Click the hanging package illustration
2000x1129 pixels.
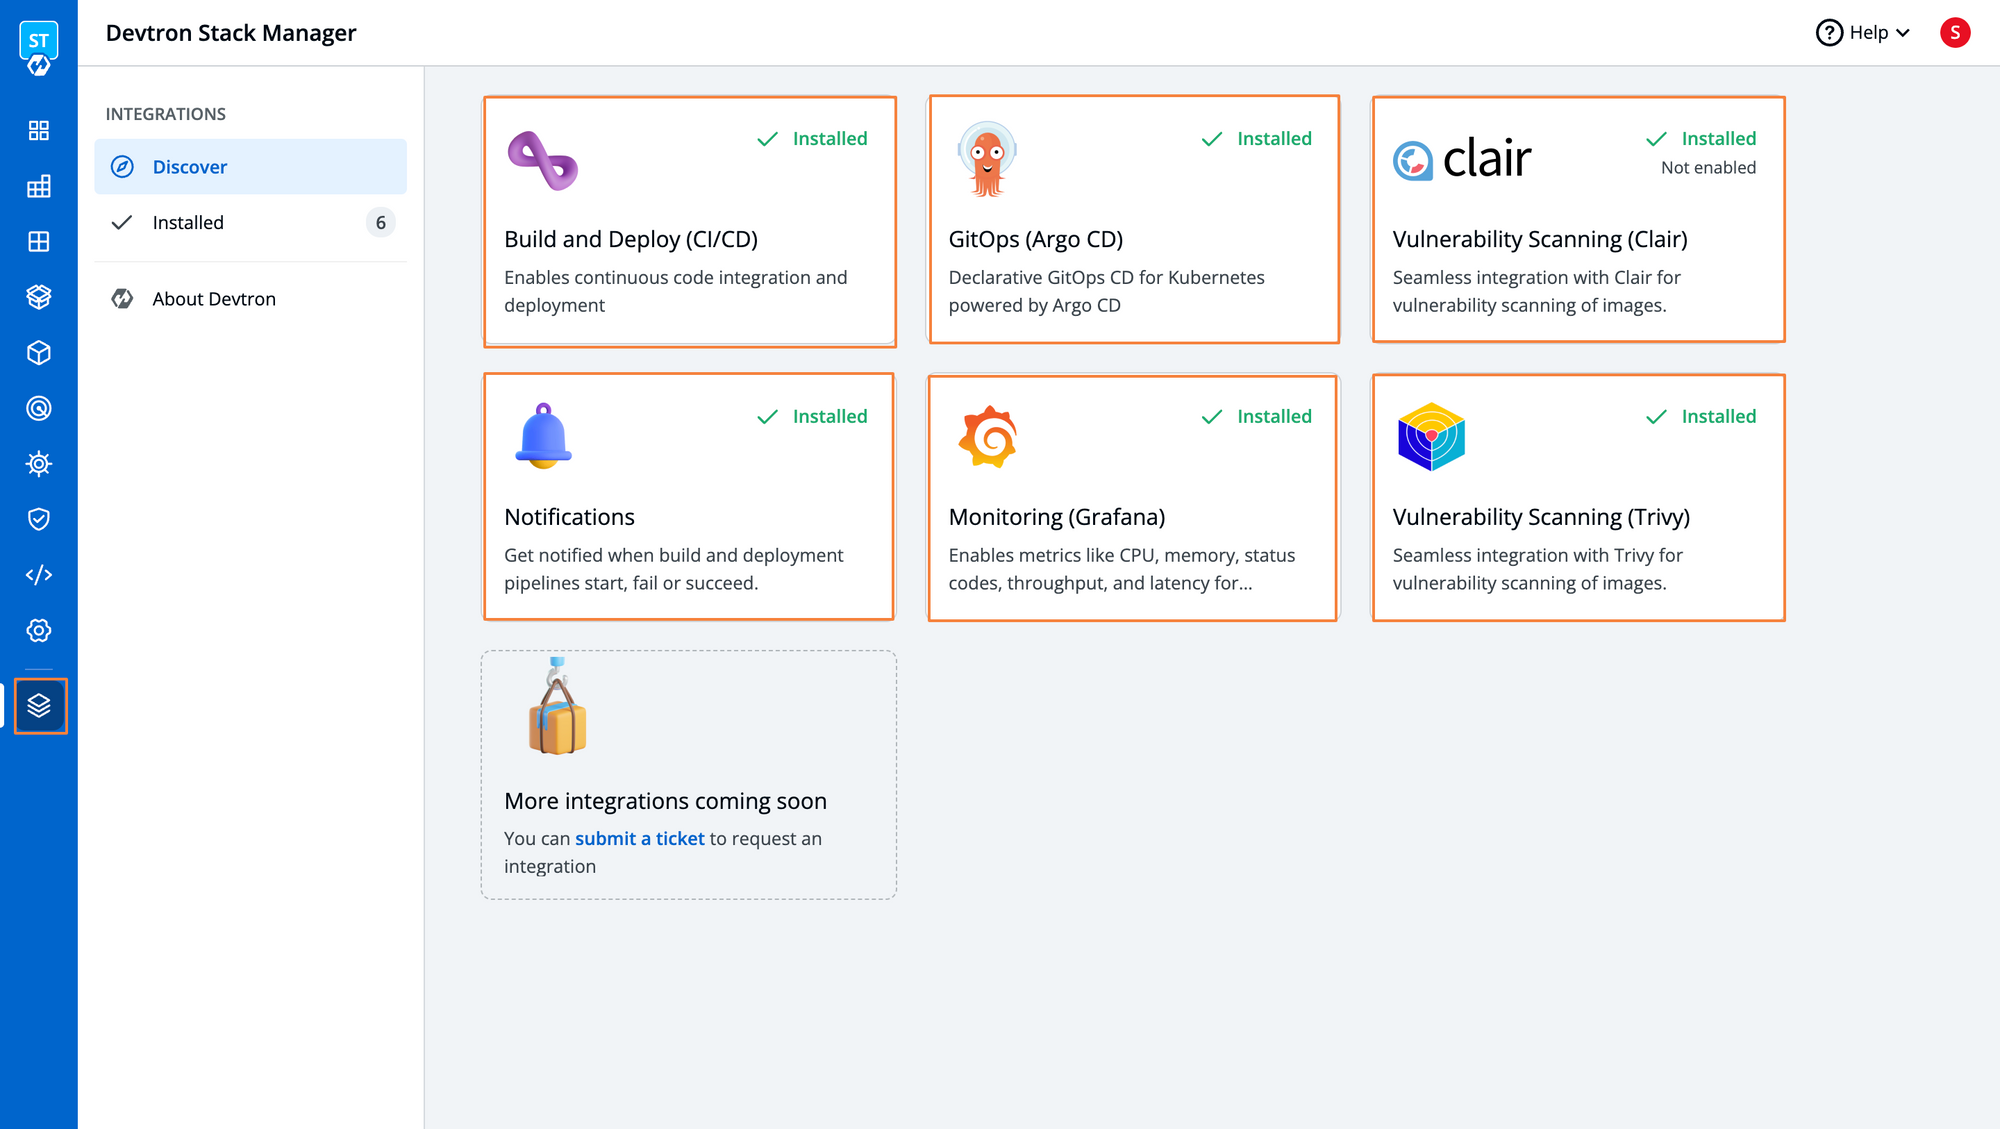[x=557, y=705]
